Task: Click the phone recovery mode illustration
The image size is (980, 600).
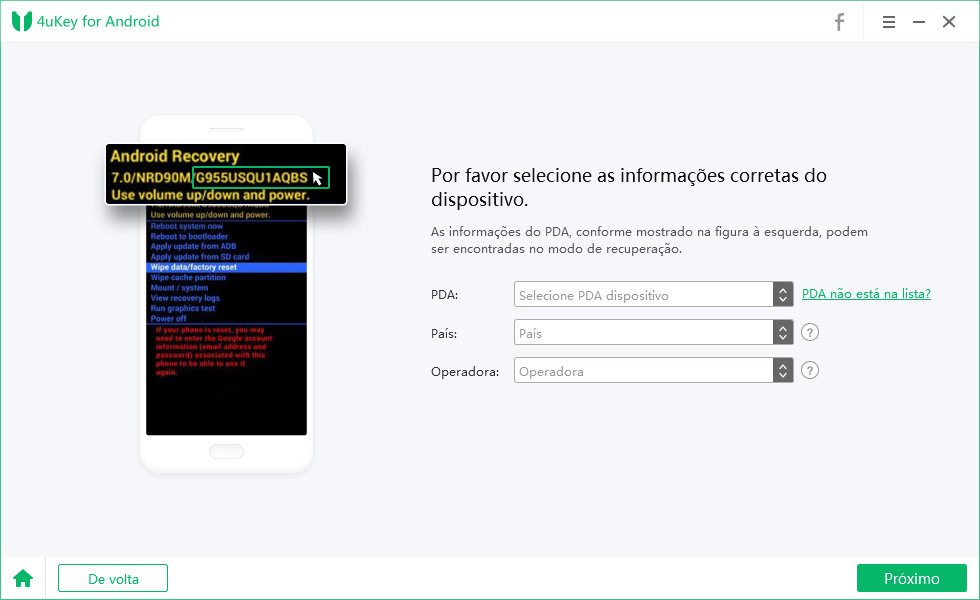Action: 226,294
